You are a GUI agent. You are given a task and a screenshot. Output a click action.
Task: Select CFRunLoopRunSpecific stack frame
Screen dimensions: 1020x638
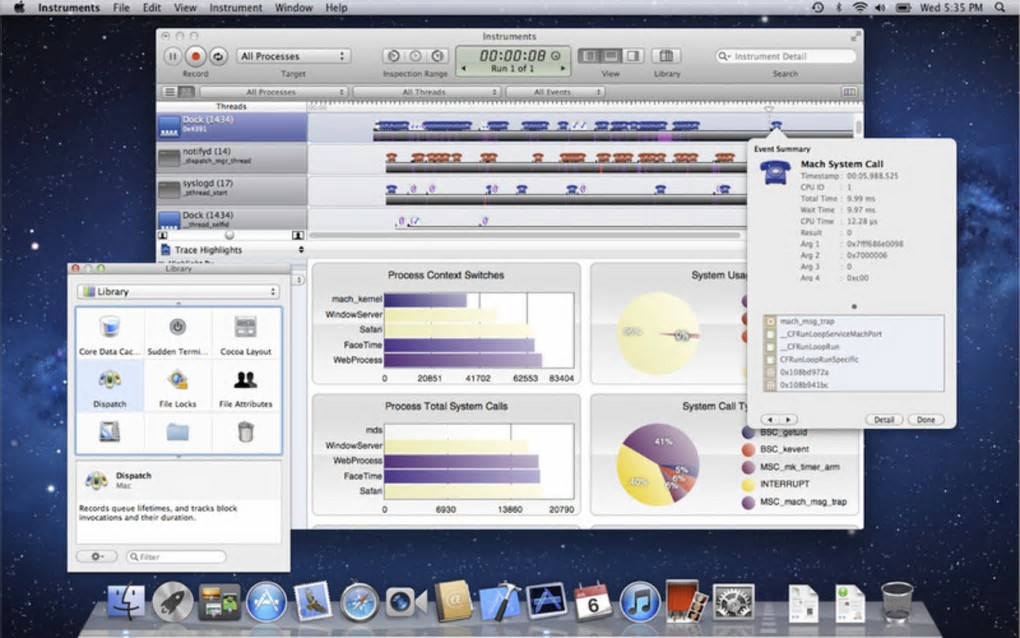point(853,359)
